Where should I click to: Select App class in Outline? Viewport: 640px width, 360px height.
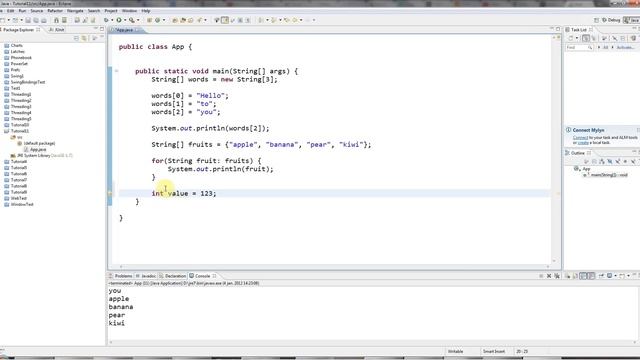[x=582, y=169]
